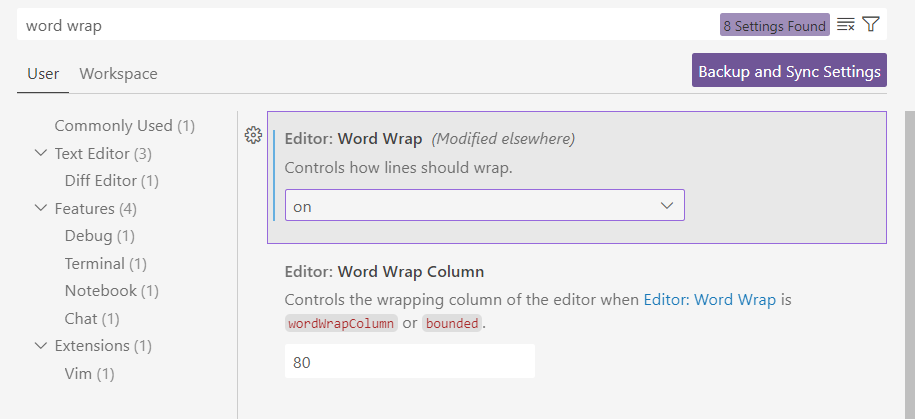This screenshot has width=915, height=419.
Task: Click Backup and Sync Settings button
Action: pyautogui.click(x=789, y=71)
